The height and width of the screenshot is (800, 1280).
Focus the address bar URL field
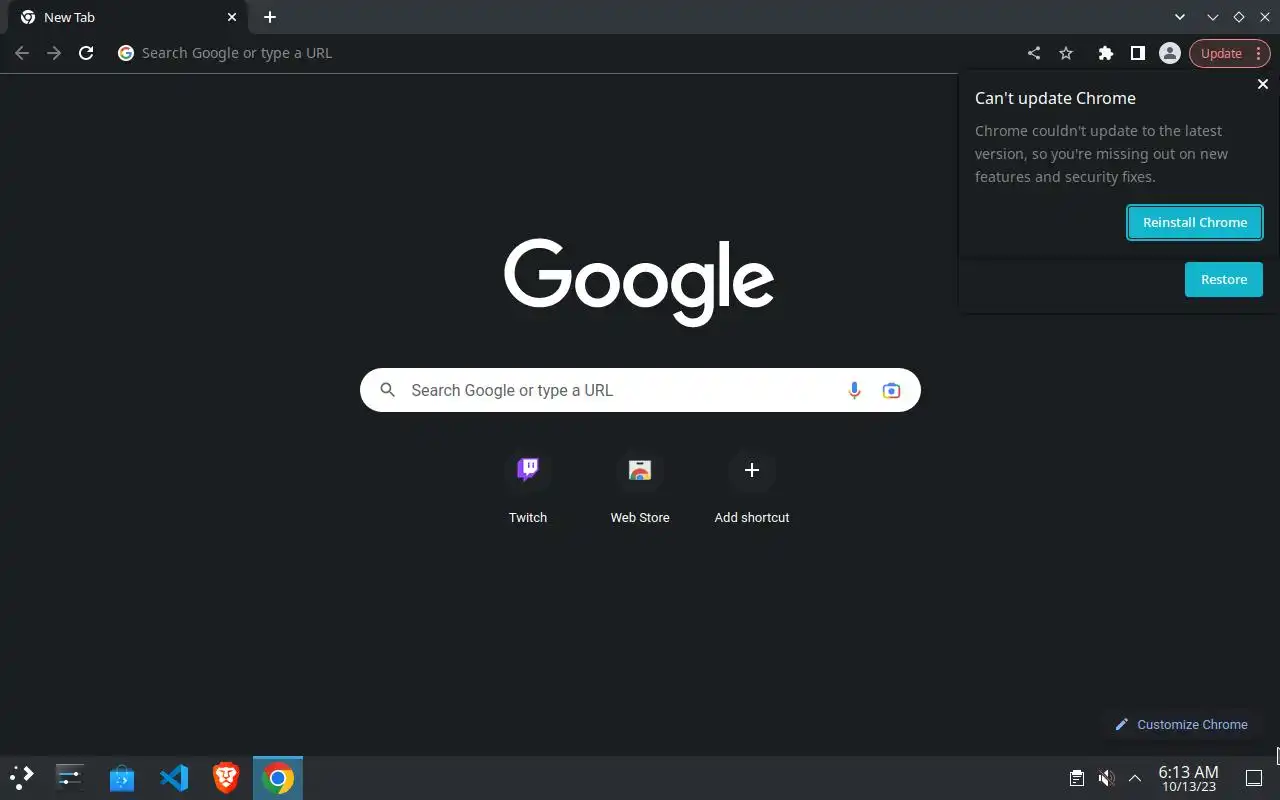click(x=565, y=53)
